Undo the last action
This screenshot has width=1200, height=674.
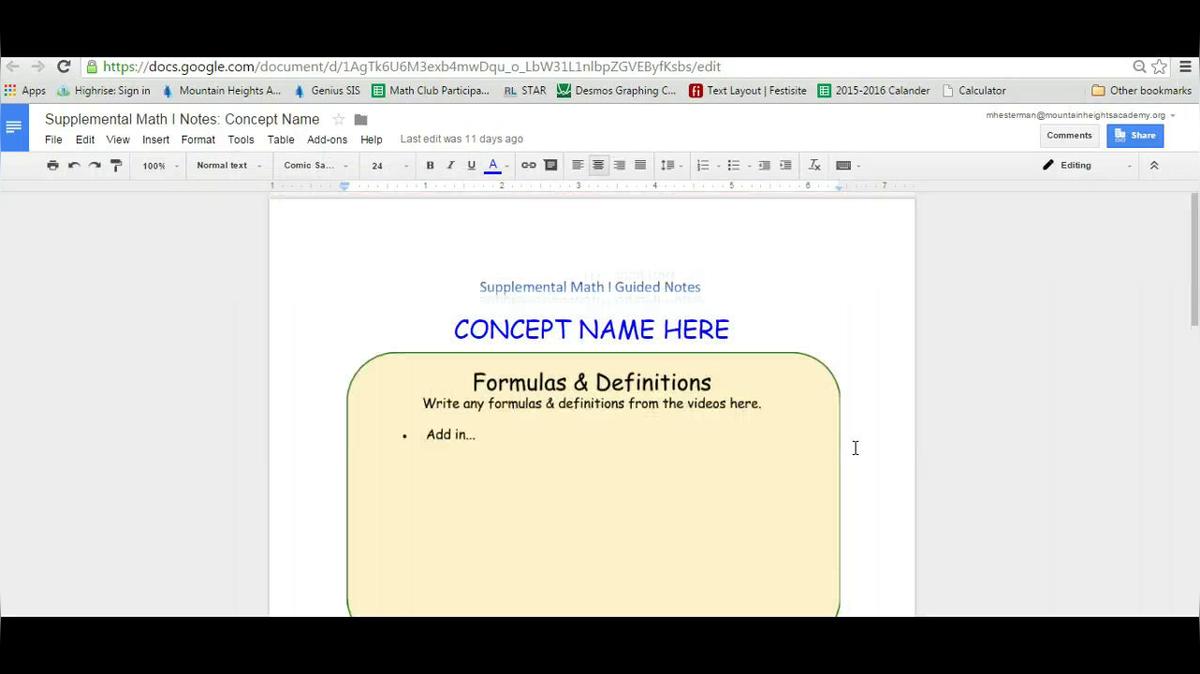coord(74,165)
